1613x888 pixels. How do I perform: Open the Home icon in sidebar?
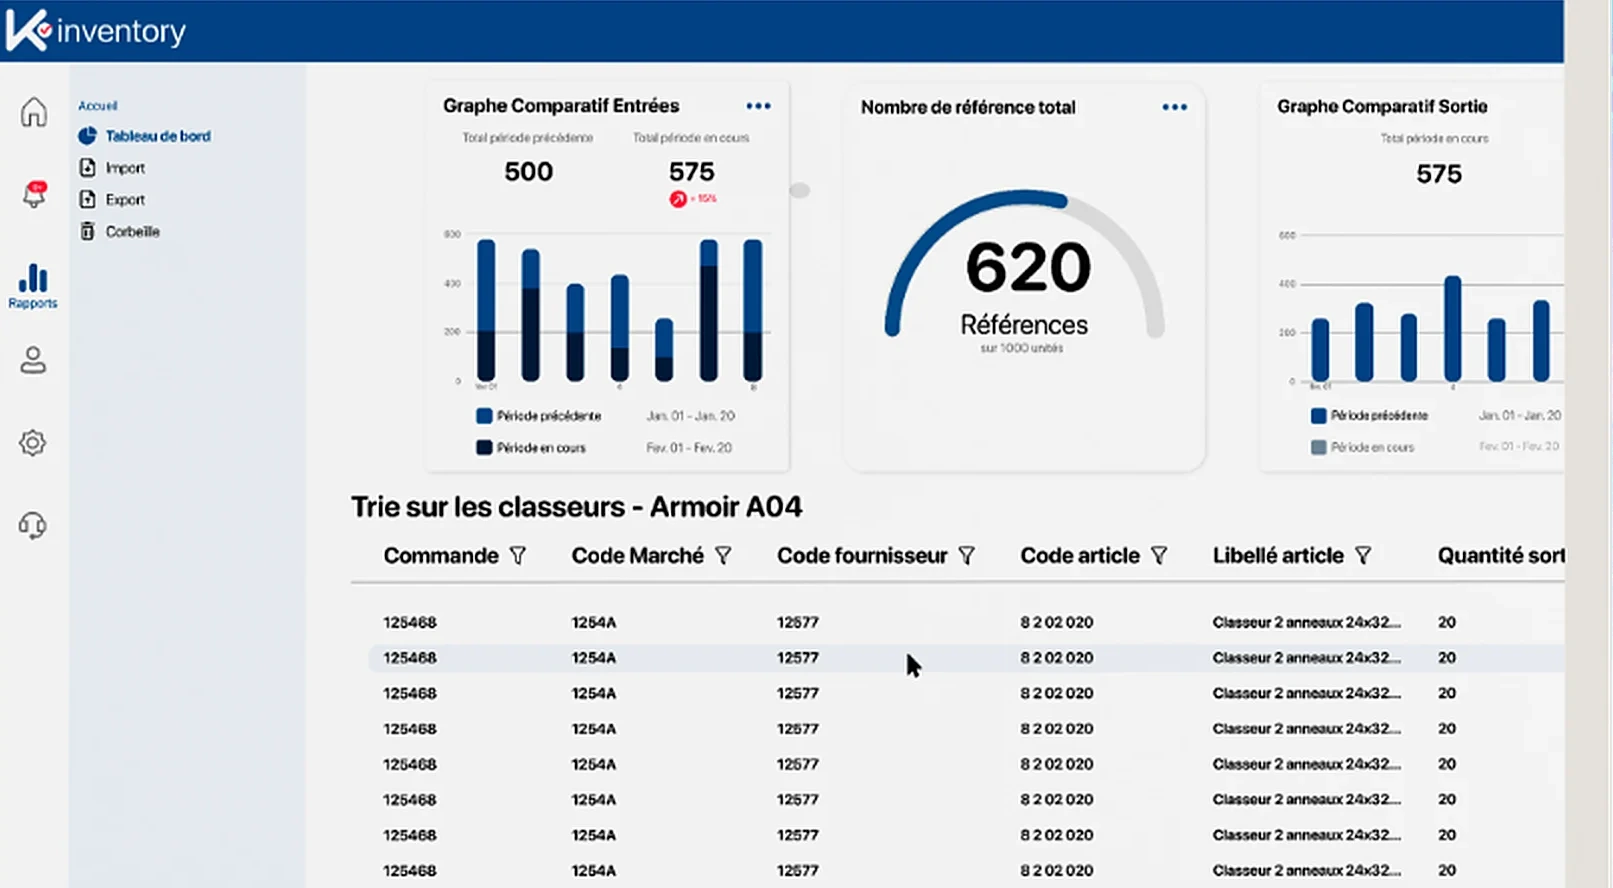tap(33, 112)
